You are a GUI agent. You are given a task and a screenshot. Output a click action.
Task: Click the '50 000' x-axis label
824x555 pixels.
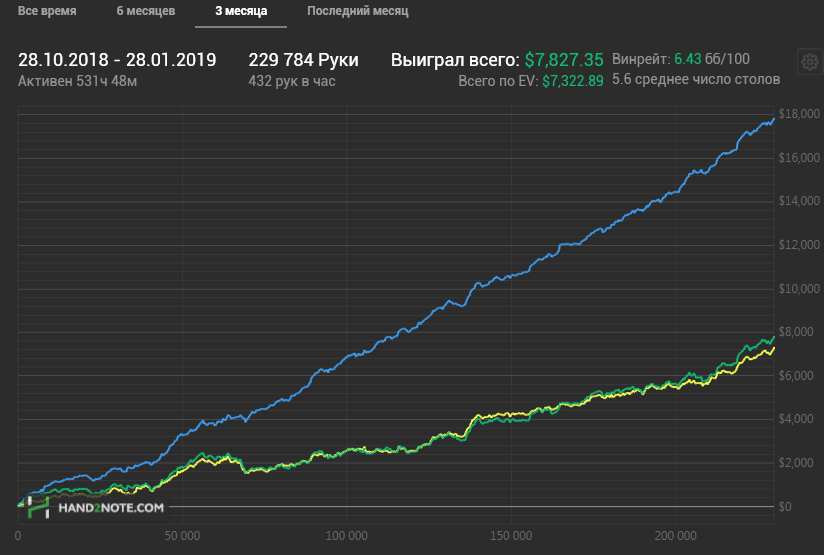pos(182,536)
